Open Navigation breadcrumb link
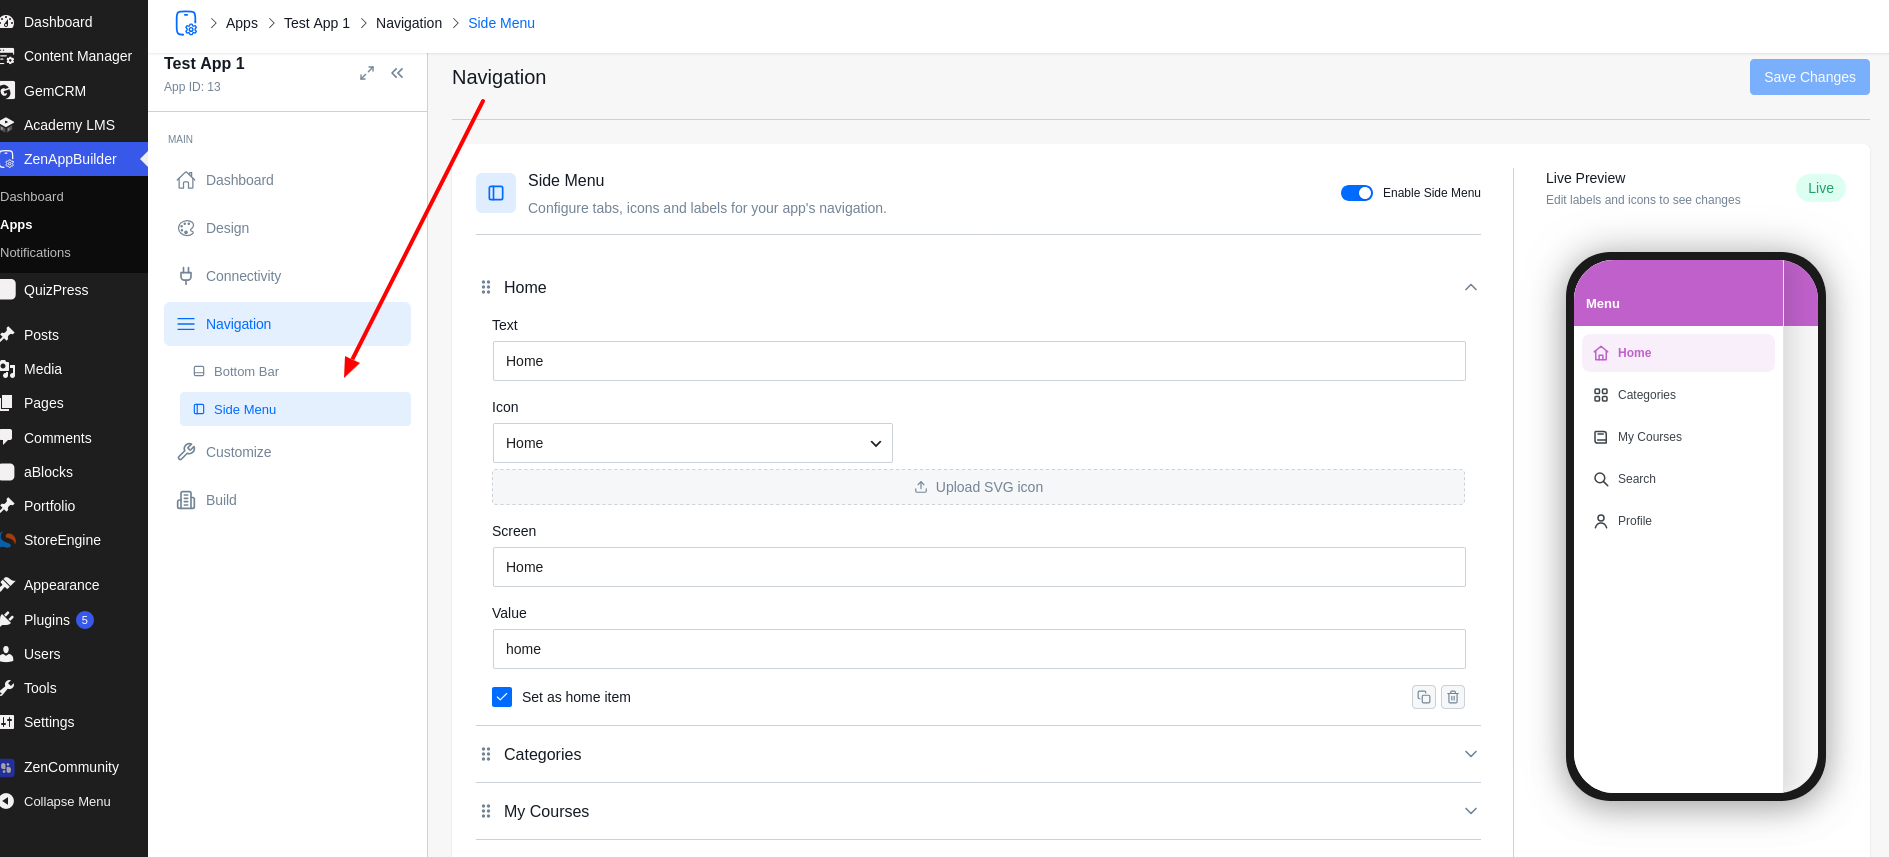 pos(409,23)
